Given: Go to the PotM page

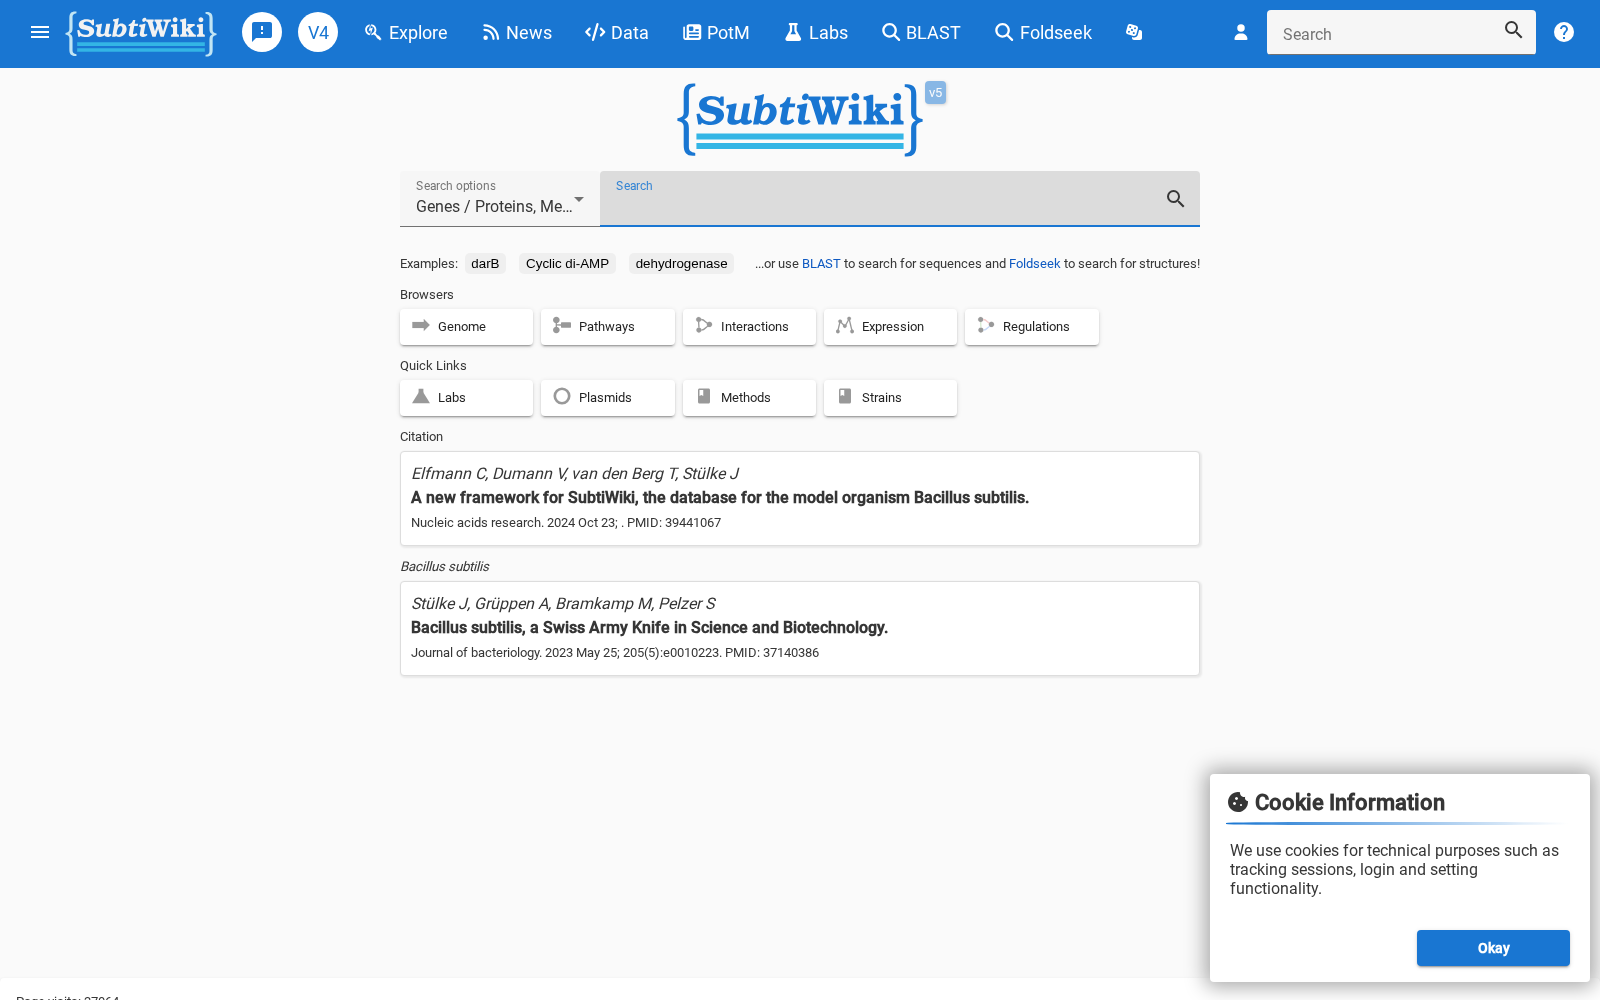Looking at the screenshot, I should point(716,33).
